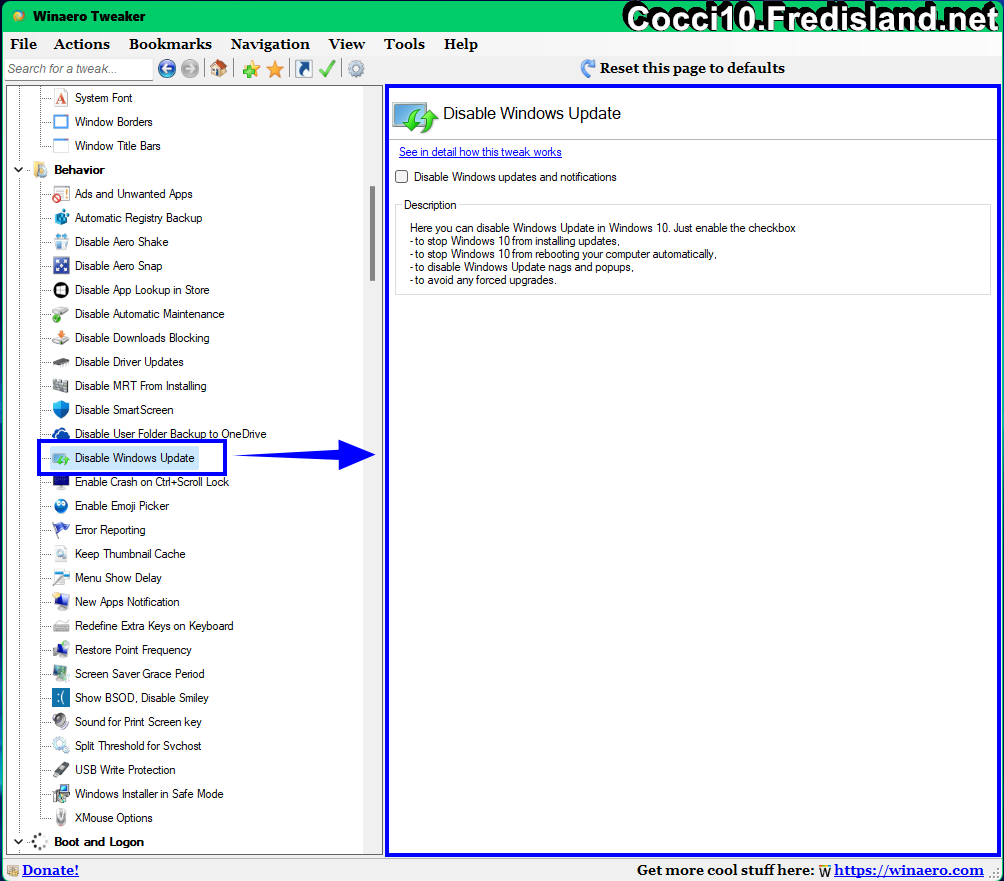Click the Forward navigation arrow icon
The width and height of the screenshot is (1004, 881).
point(190,69)
